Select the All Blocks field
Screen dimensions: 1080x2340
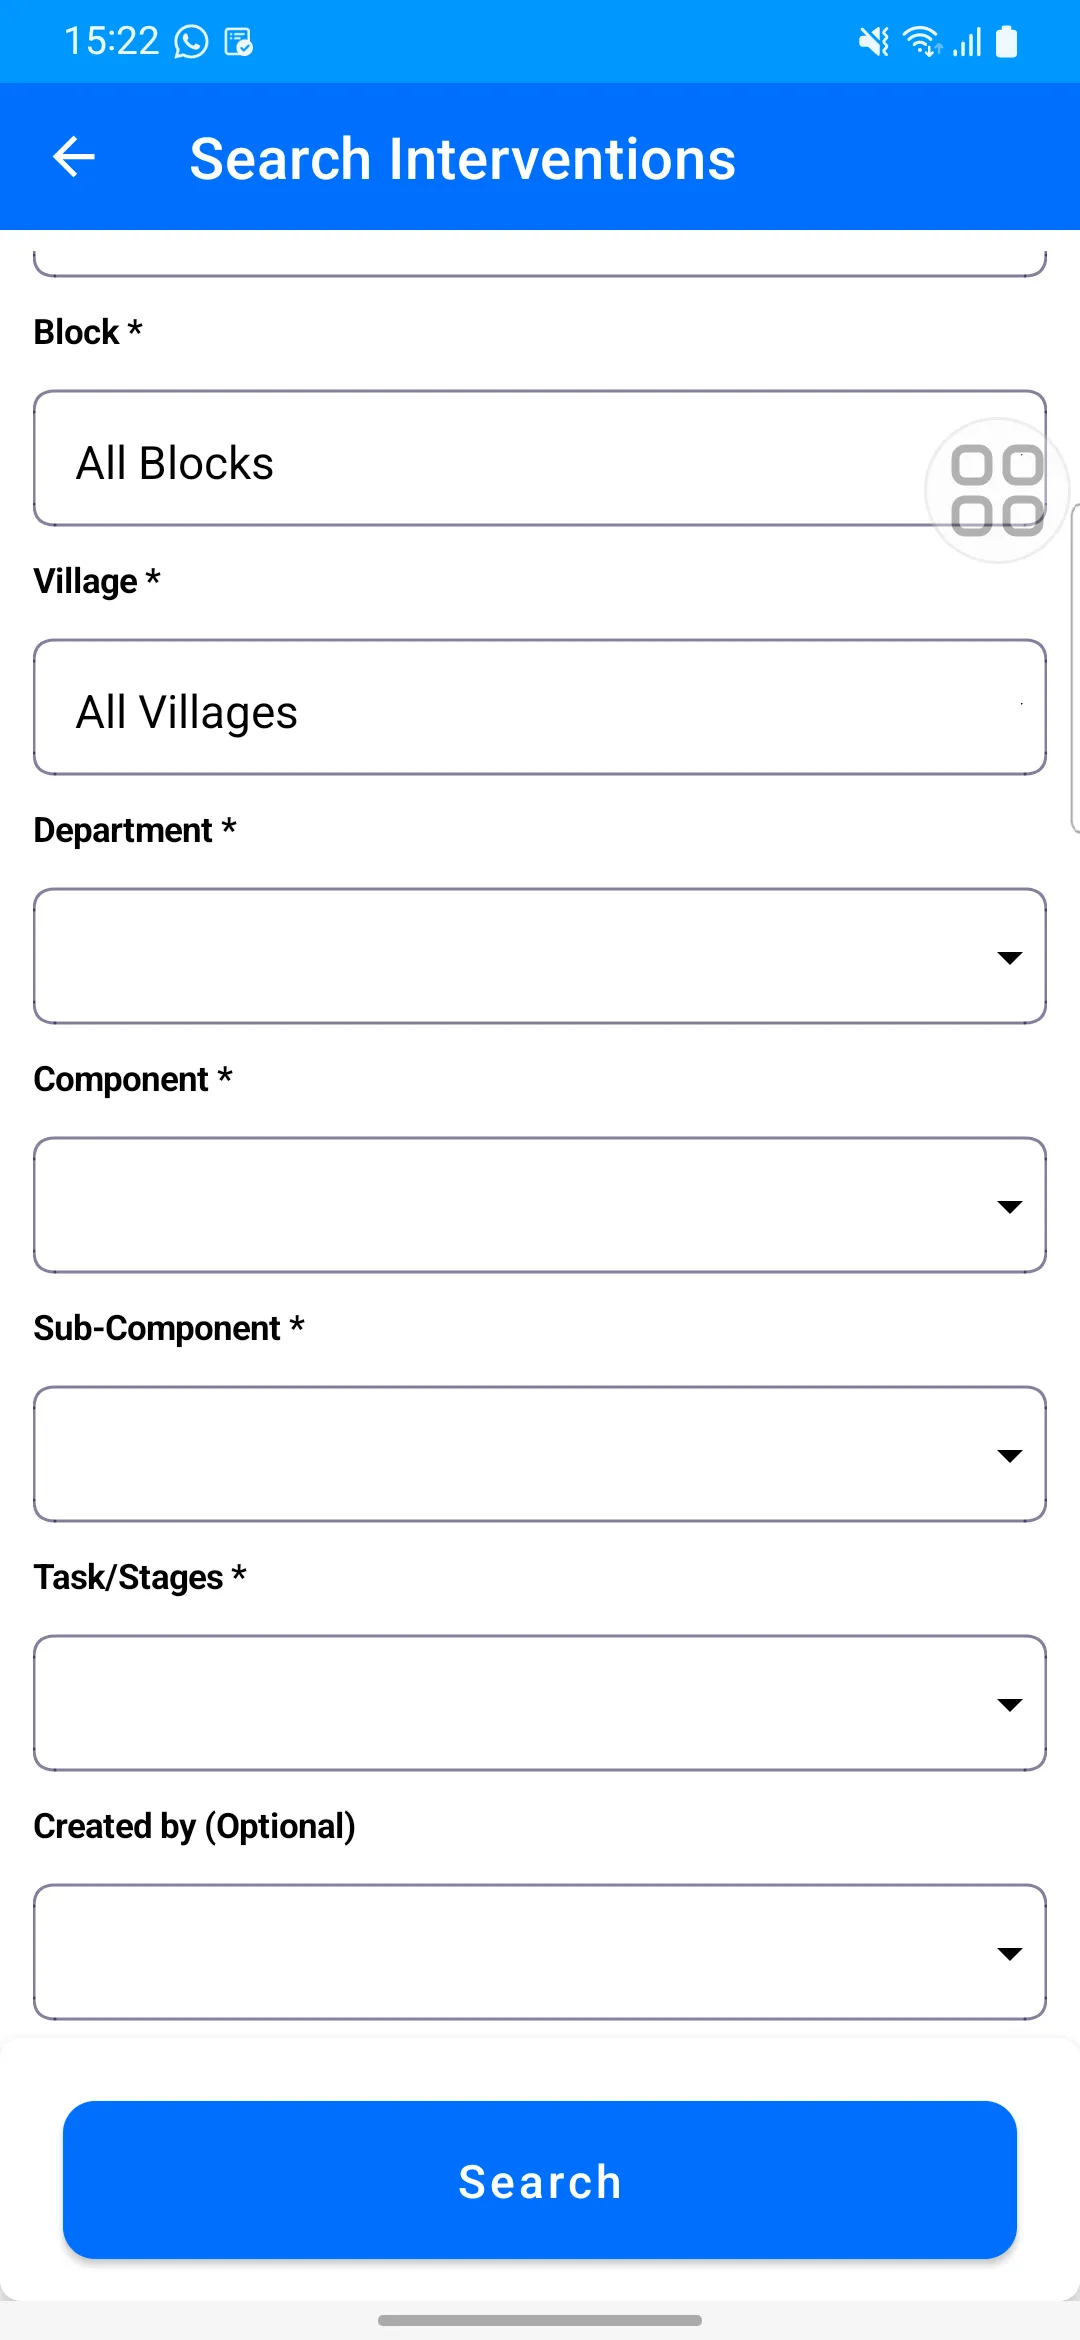pyautogui.click(x=540, y=458)
